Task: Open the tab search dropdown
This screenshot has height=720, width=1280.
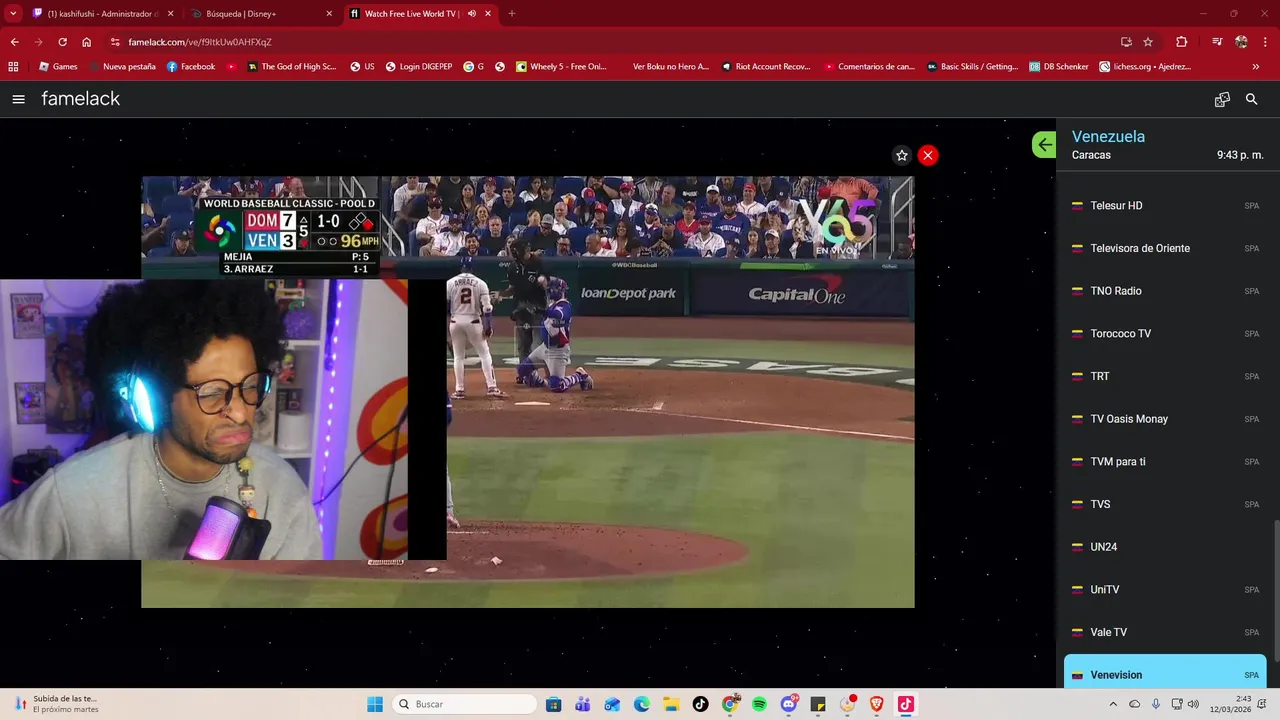Action: click(13, 14)
